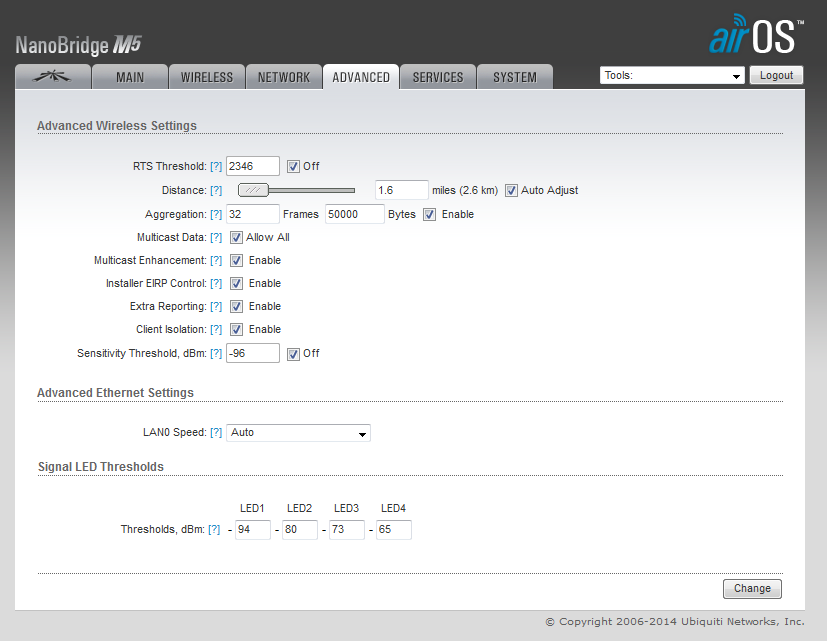Click the Aggregation Frames field
827x641 pixels.
click(253, 214)
